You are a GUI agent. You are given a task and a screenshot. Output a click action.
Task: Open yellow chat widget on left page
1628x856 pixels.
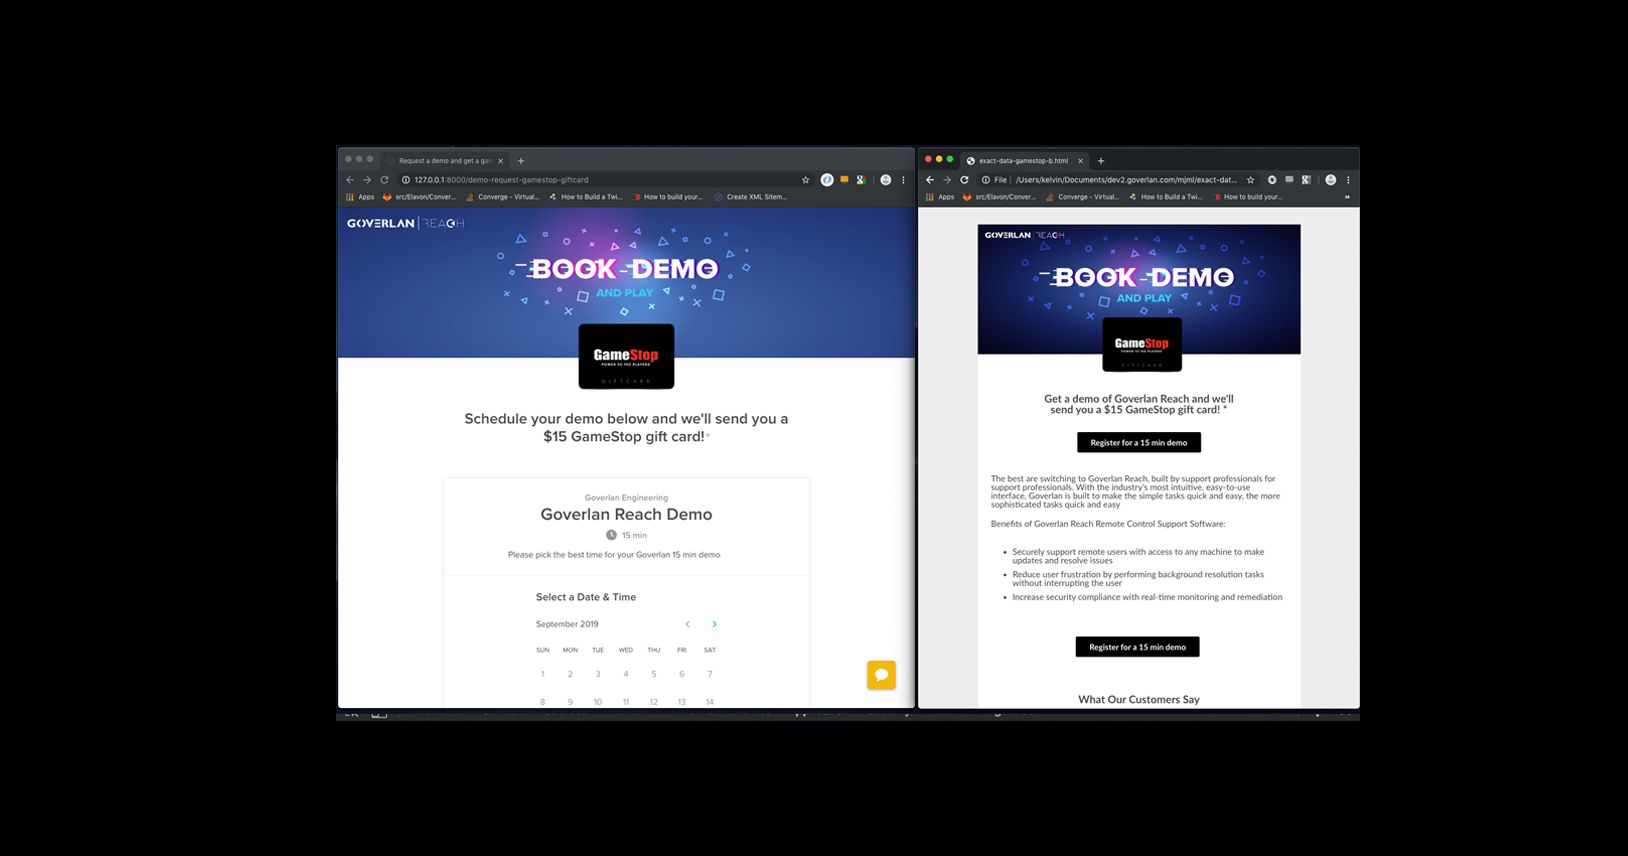click(x=881, y=675)
